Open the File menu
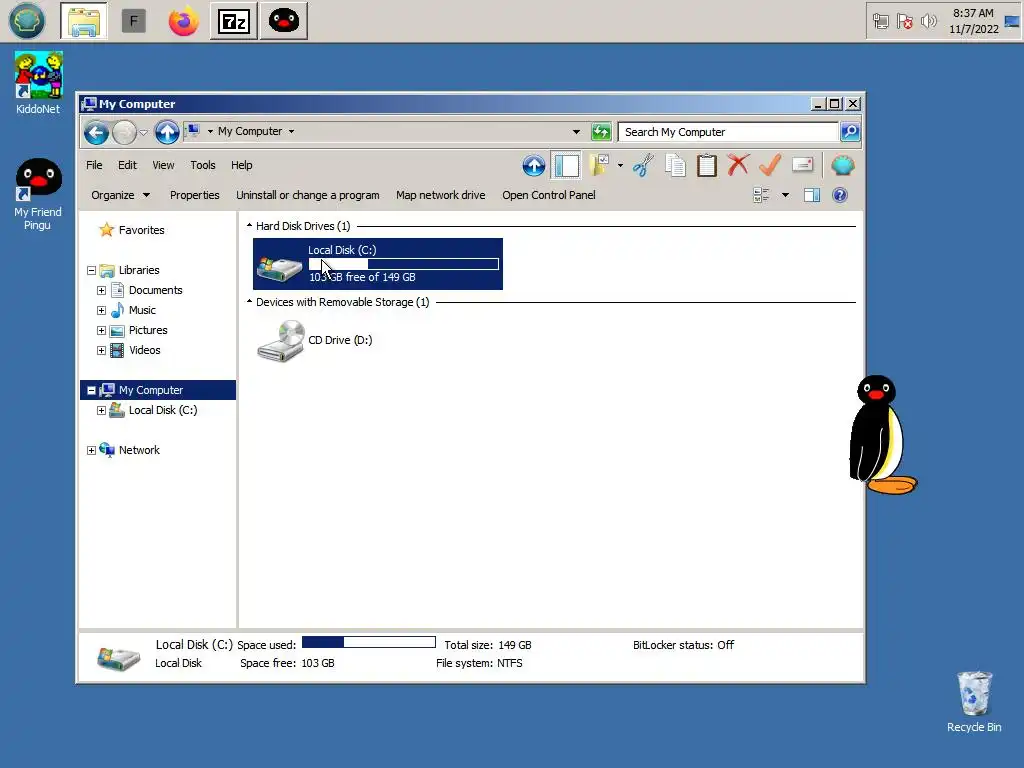Viewport: 1024px width, 768px height. click(x=94, y=165)
